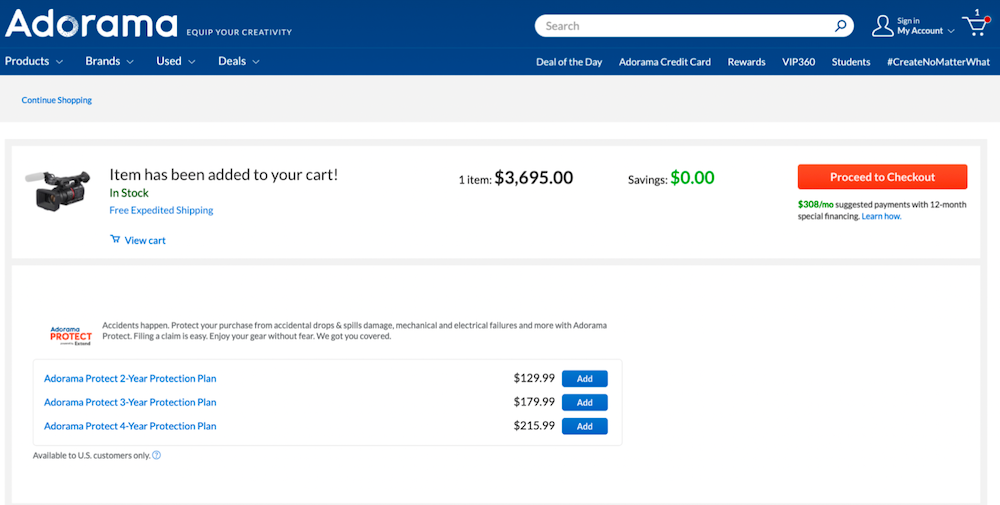Open the My Account dropdown

[x=925, y=31]
